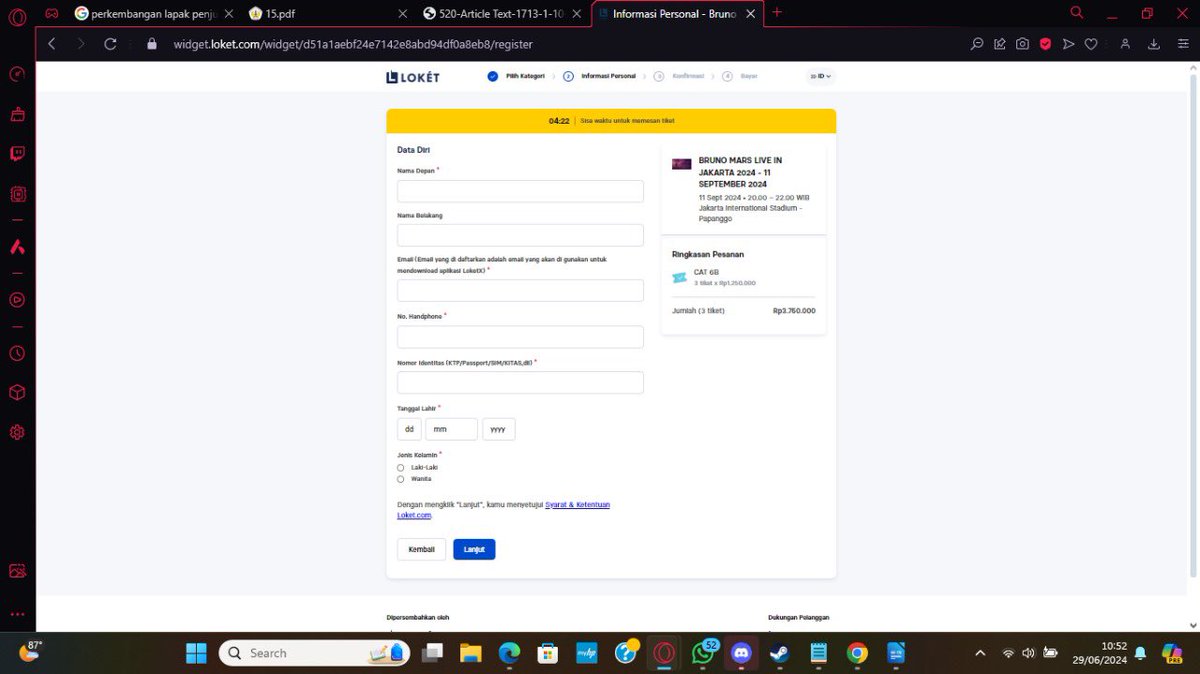Open the profile account icon

click(1126, 44)
